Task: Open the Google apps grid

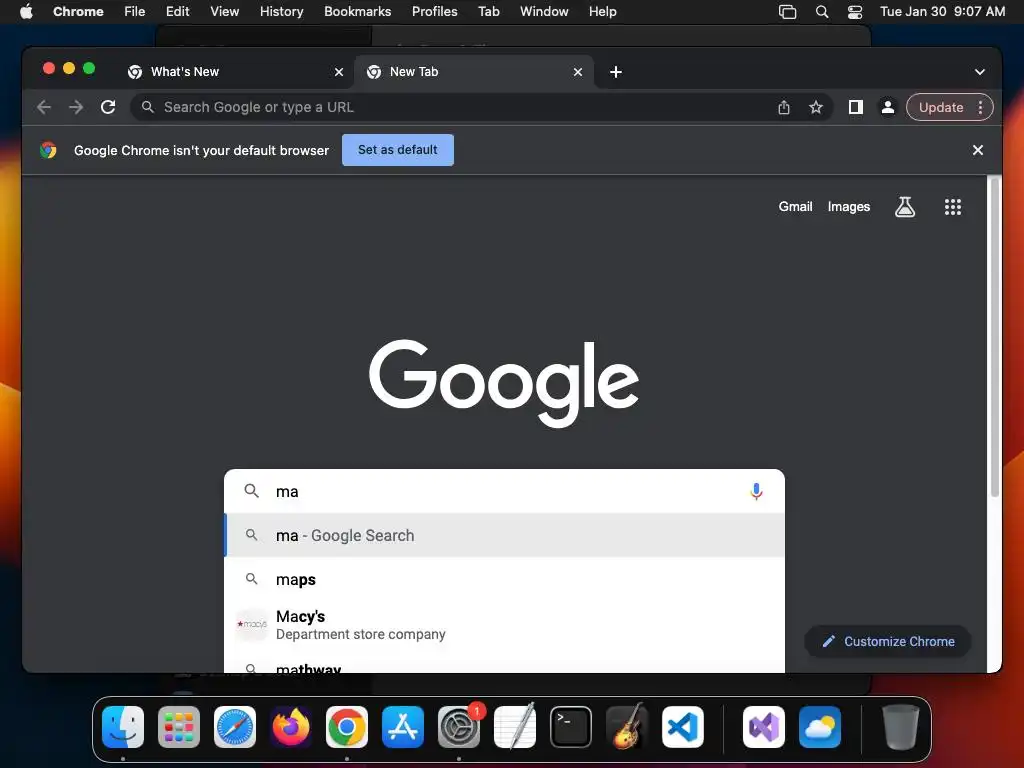Action: click(x=953, y=207)
